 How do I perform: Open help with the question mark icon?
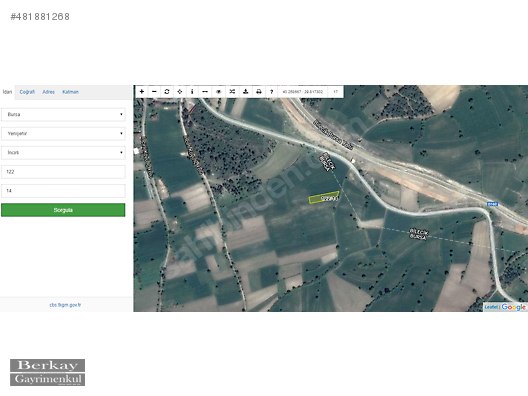[271, 92]
